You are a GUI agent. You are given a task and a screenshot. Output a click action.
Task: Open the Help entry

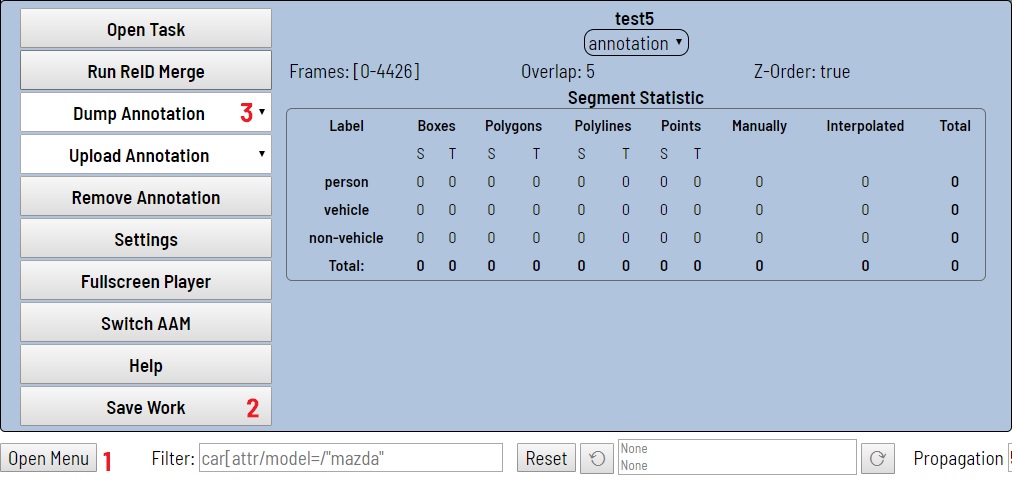click(146, 365)
